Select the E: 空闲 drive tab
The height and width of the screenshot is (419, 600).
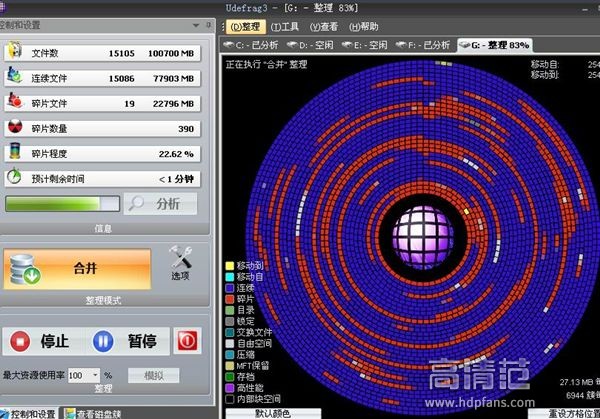(369, 45)
